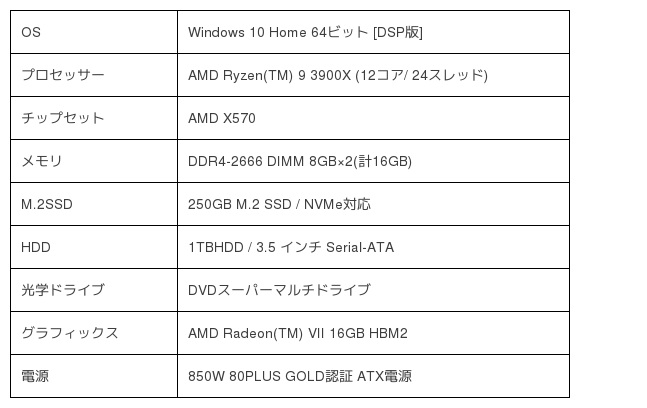The width and height of the screenshot is (647, 408).
Task: Click the '[DSP版]' text
Action: pyautogui.click(x=397, y=33)
